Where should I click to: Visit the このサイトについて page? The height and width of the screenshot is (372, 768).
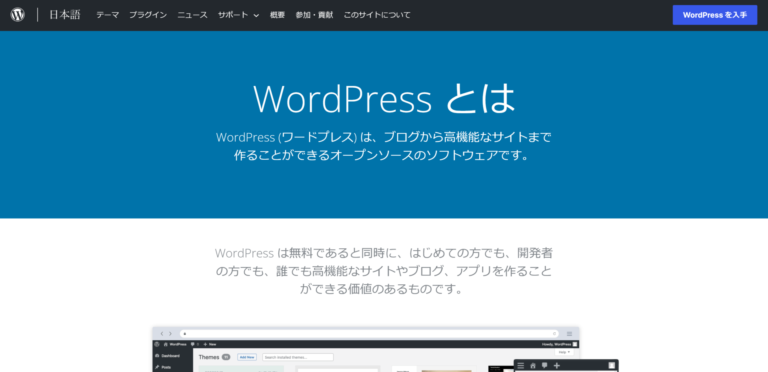pos(377,15)
